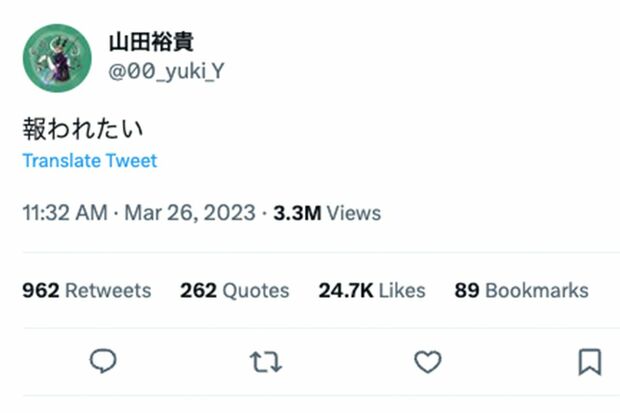Click the Translate Tweet link
This screenshot has width=620, height=413.
coord(90,161)
